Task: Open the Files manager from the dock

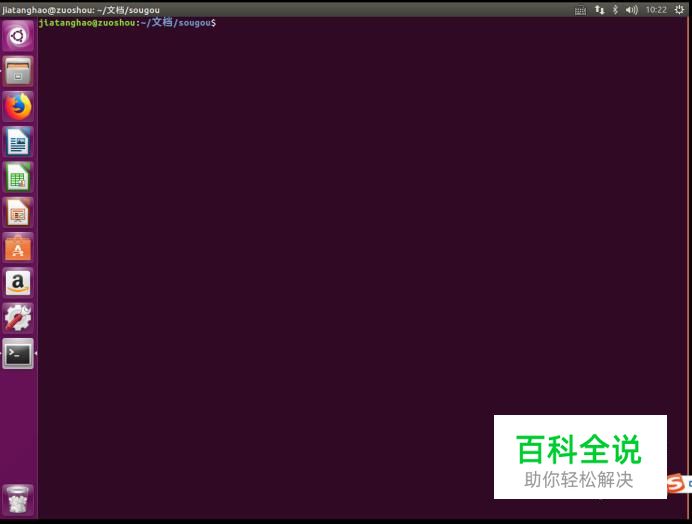Action: pos(18,71)
